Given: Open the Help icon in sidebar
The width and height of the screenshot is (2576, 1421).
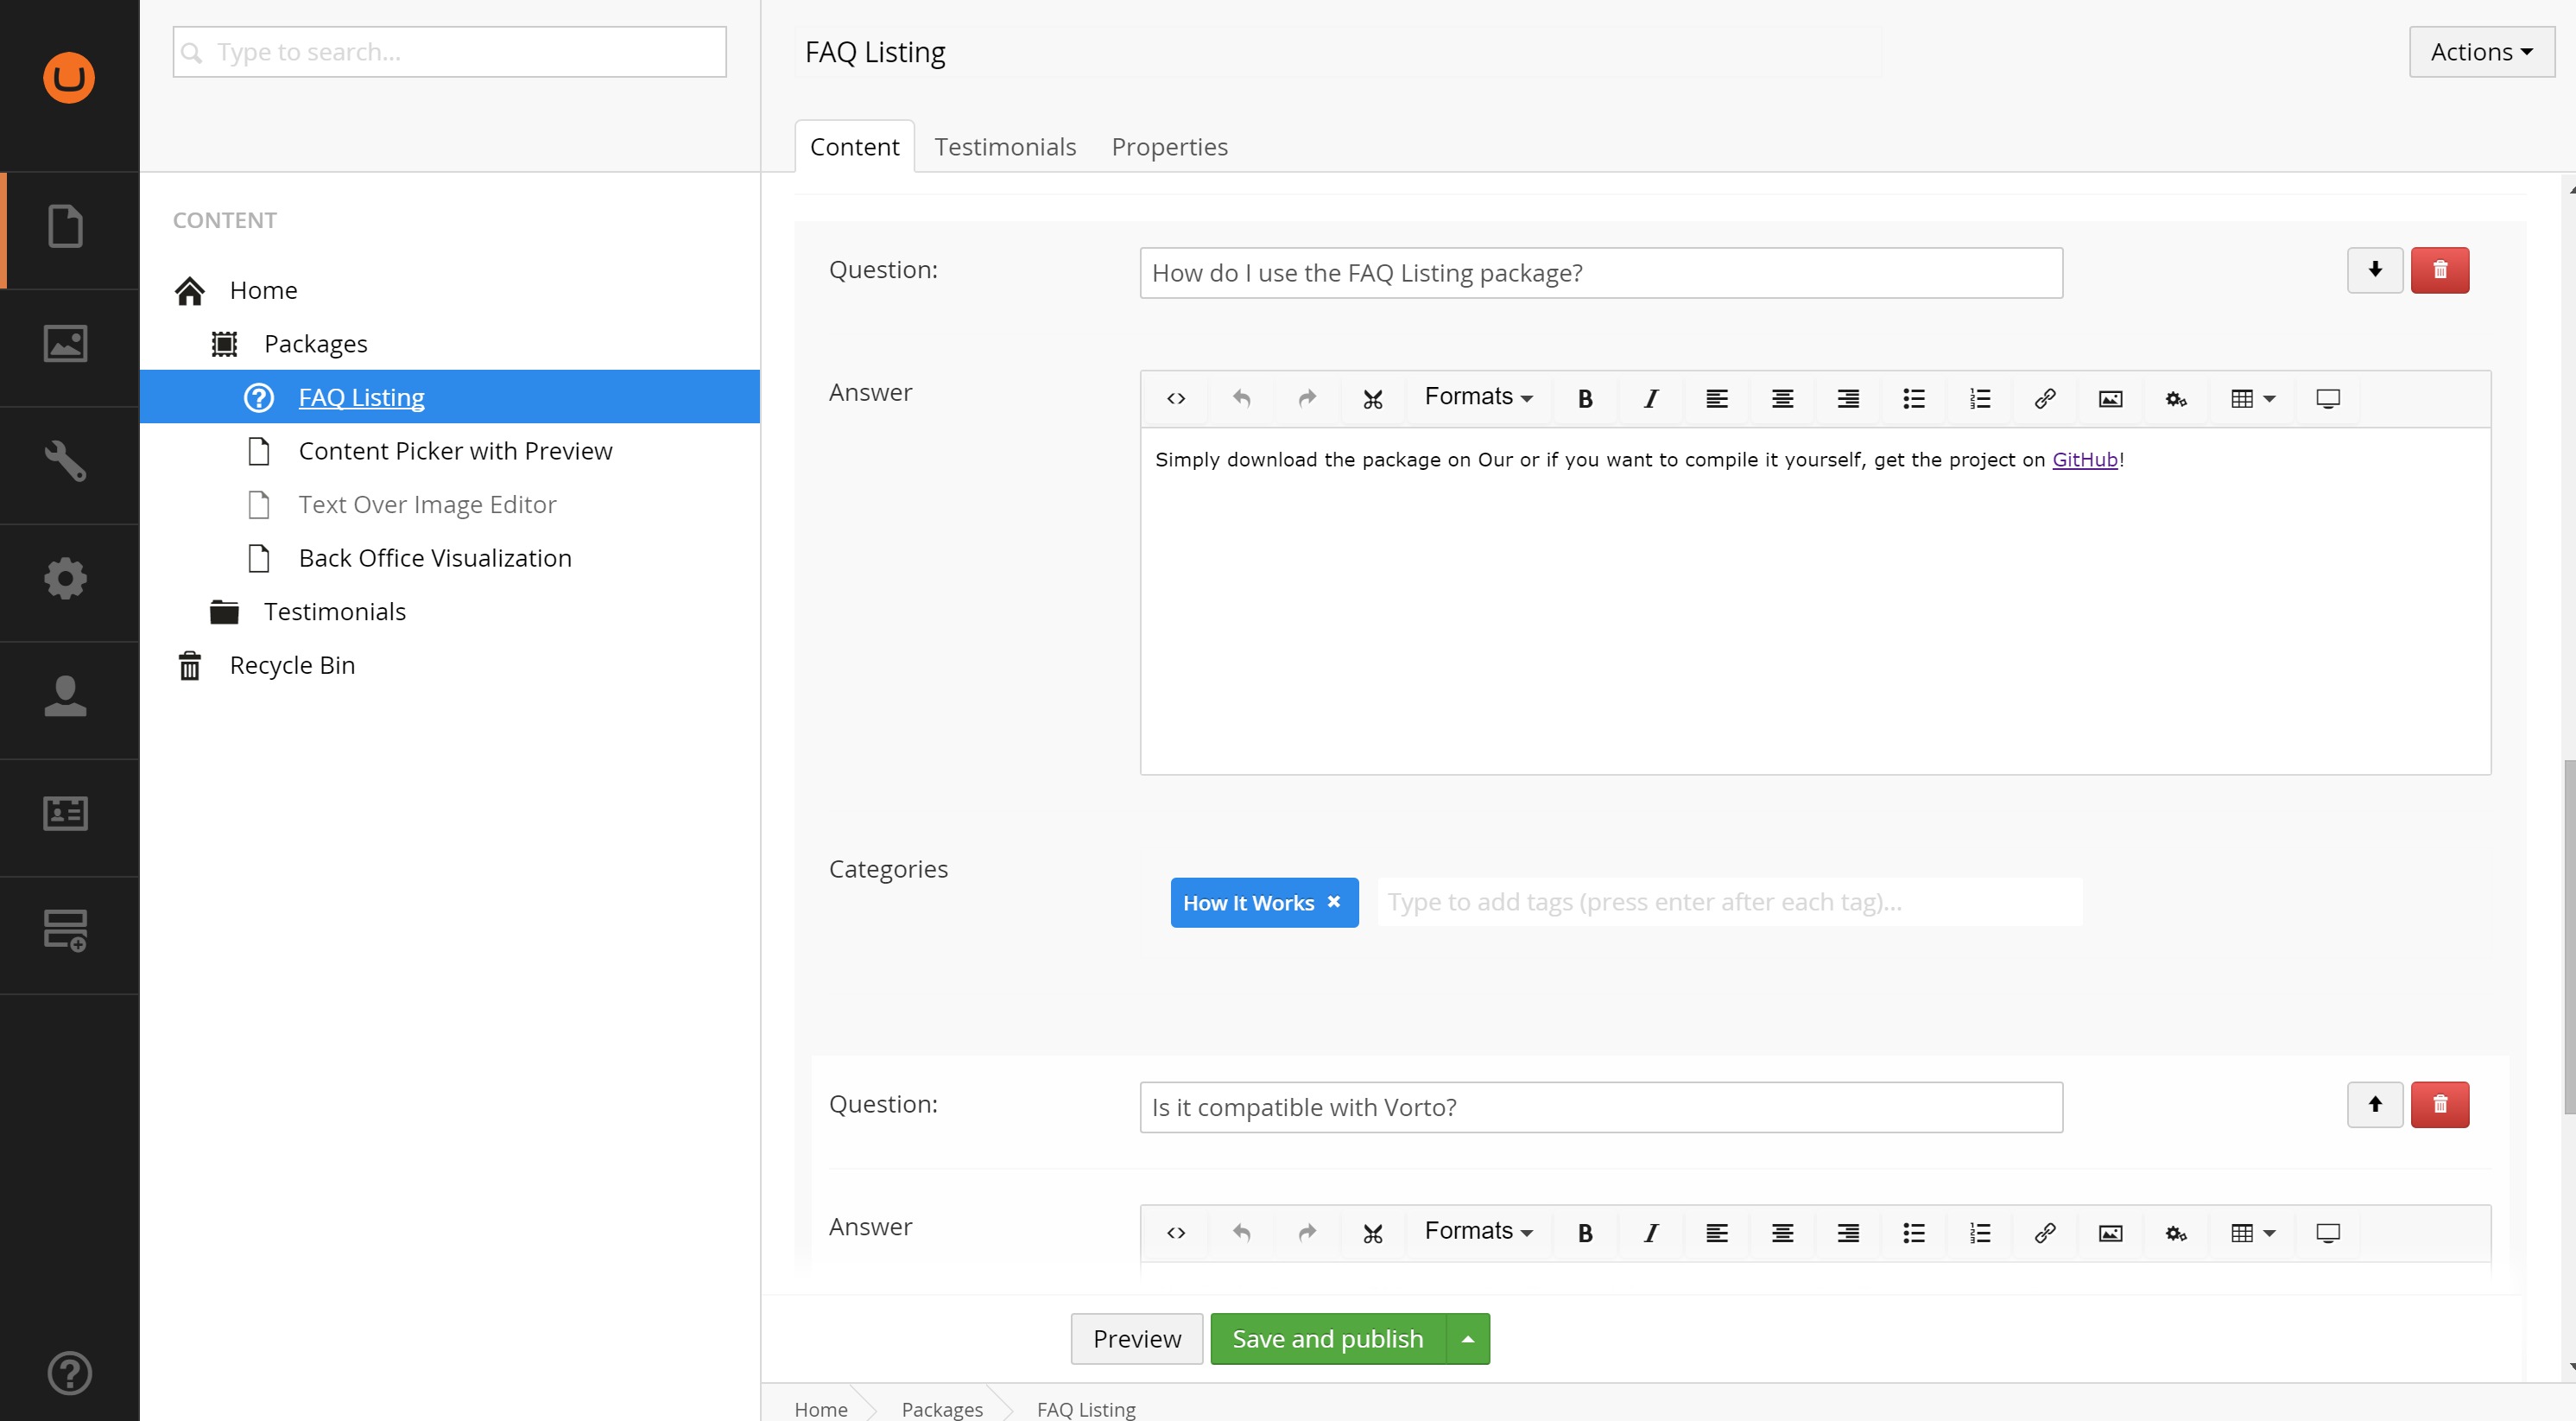Looking at the screenshot, I should click(x=69, y=1373).
